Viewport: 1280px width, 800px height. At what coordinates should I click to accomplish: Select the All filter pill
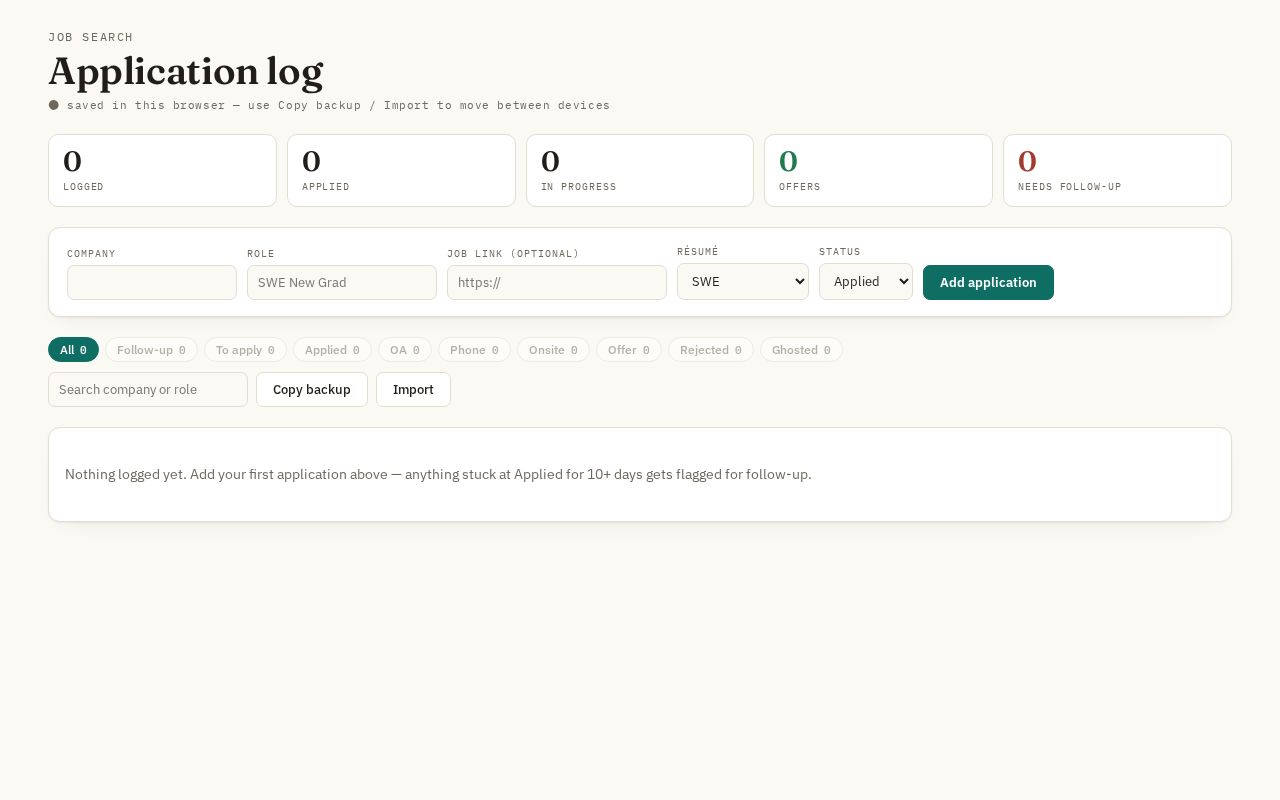click(x=73, y=350)
